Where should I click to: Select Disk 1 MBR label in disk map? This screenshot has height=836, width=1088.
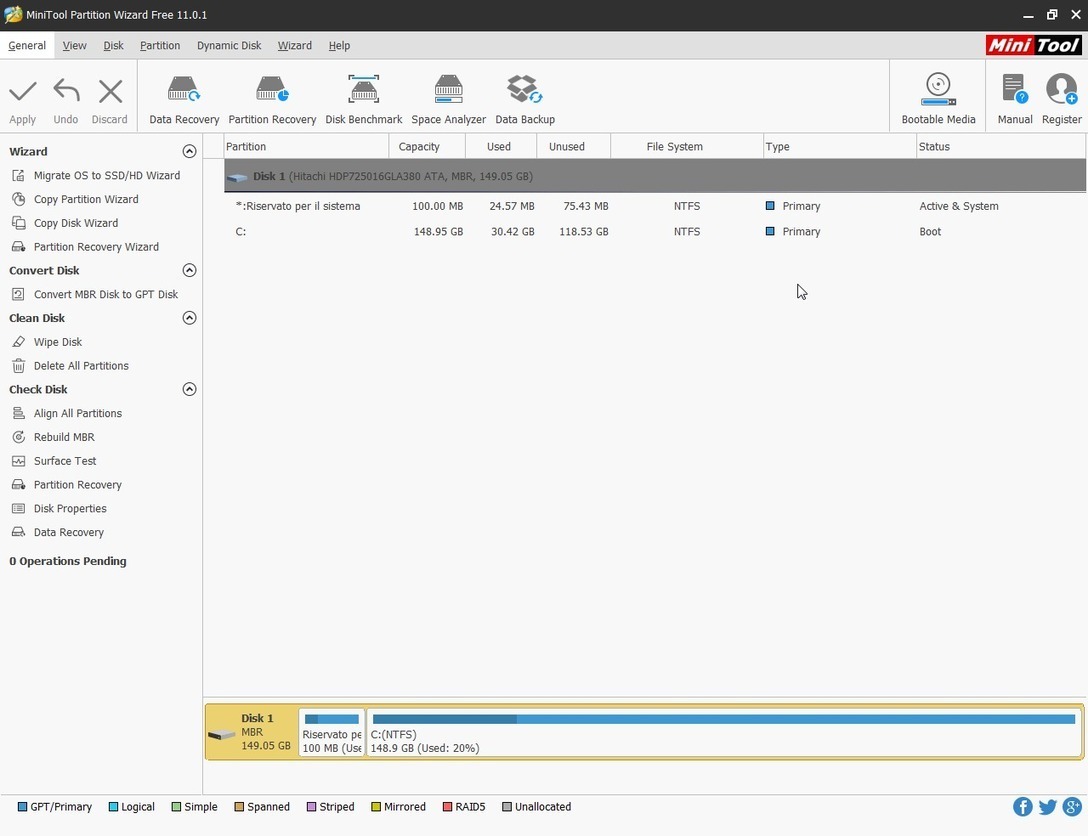(251, 732)
